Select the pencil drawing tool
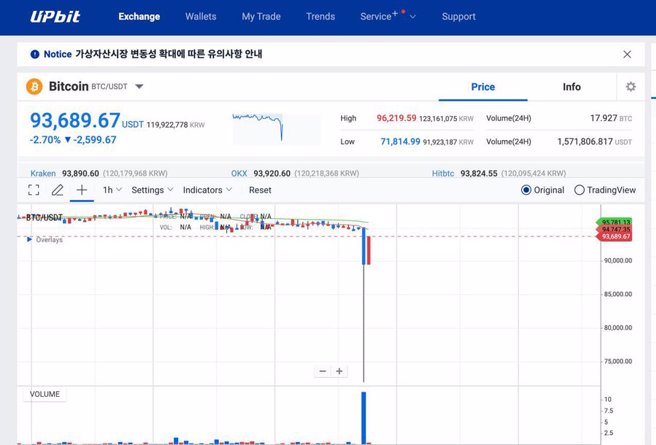Screen dimensions: 656x445 (x=58, y=190)
